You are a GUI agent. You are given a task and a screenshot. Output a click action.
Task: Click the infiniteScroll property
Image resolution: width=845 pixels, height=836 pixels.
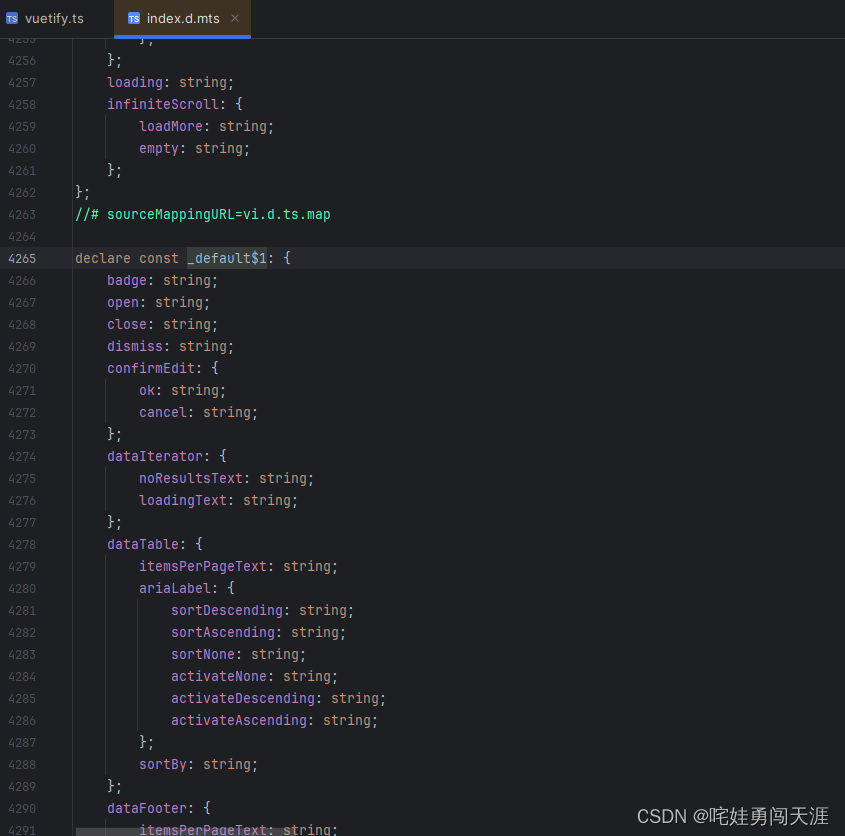163,104
